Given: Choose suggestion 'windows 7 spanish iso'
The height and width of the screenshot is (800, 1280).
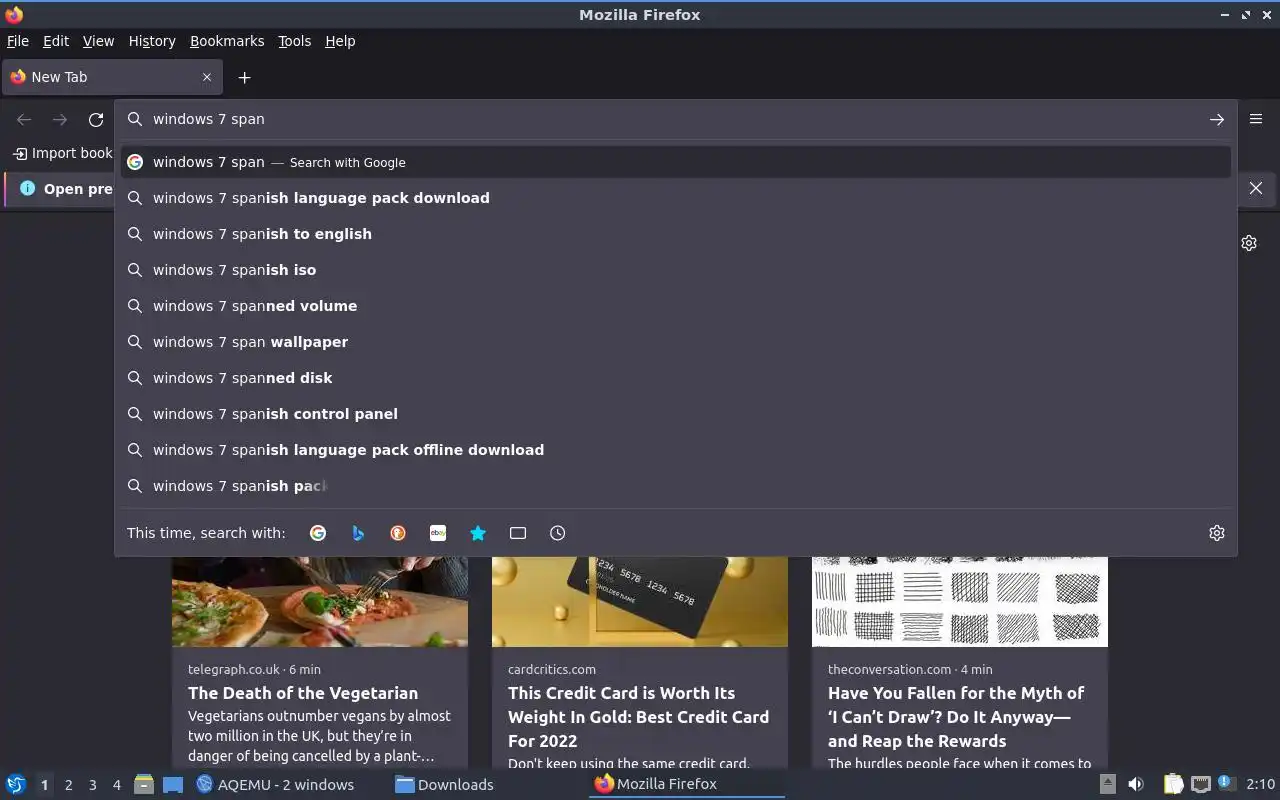Looking at the screenshot, I should [676, 270].
